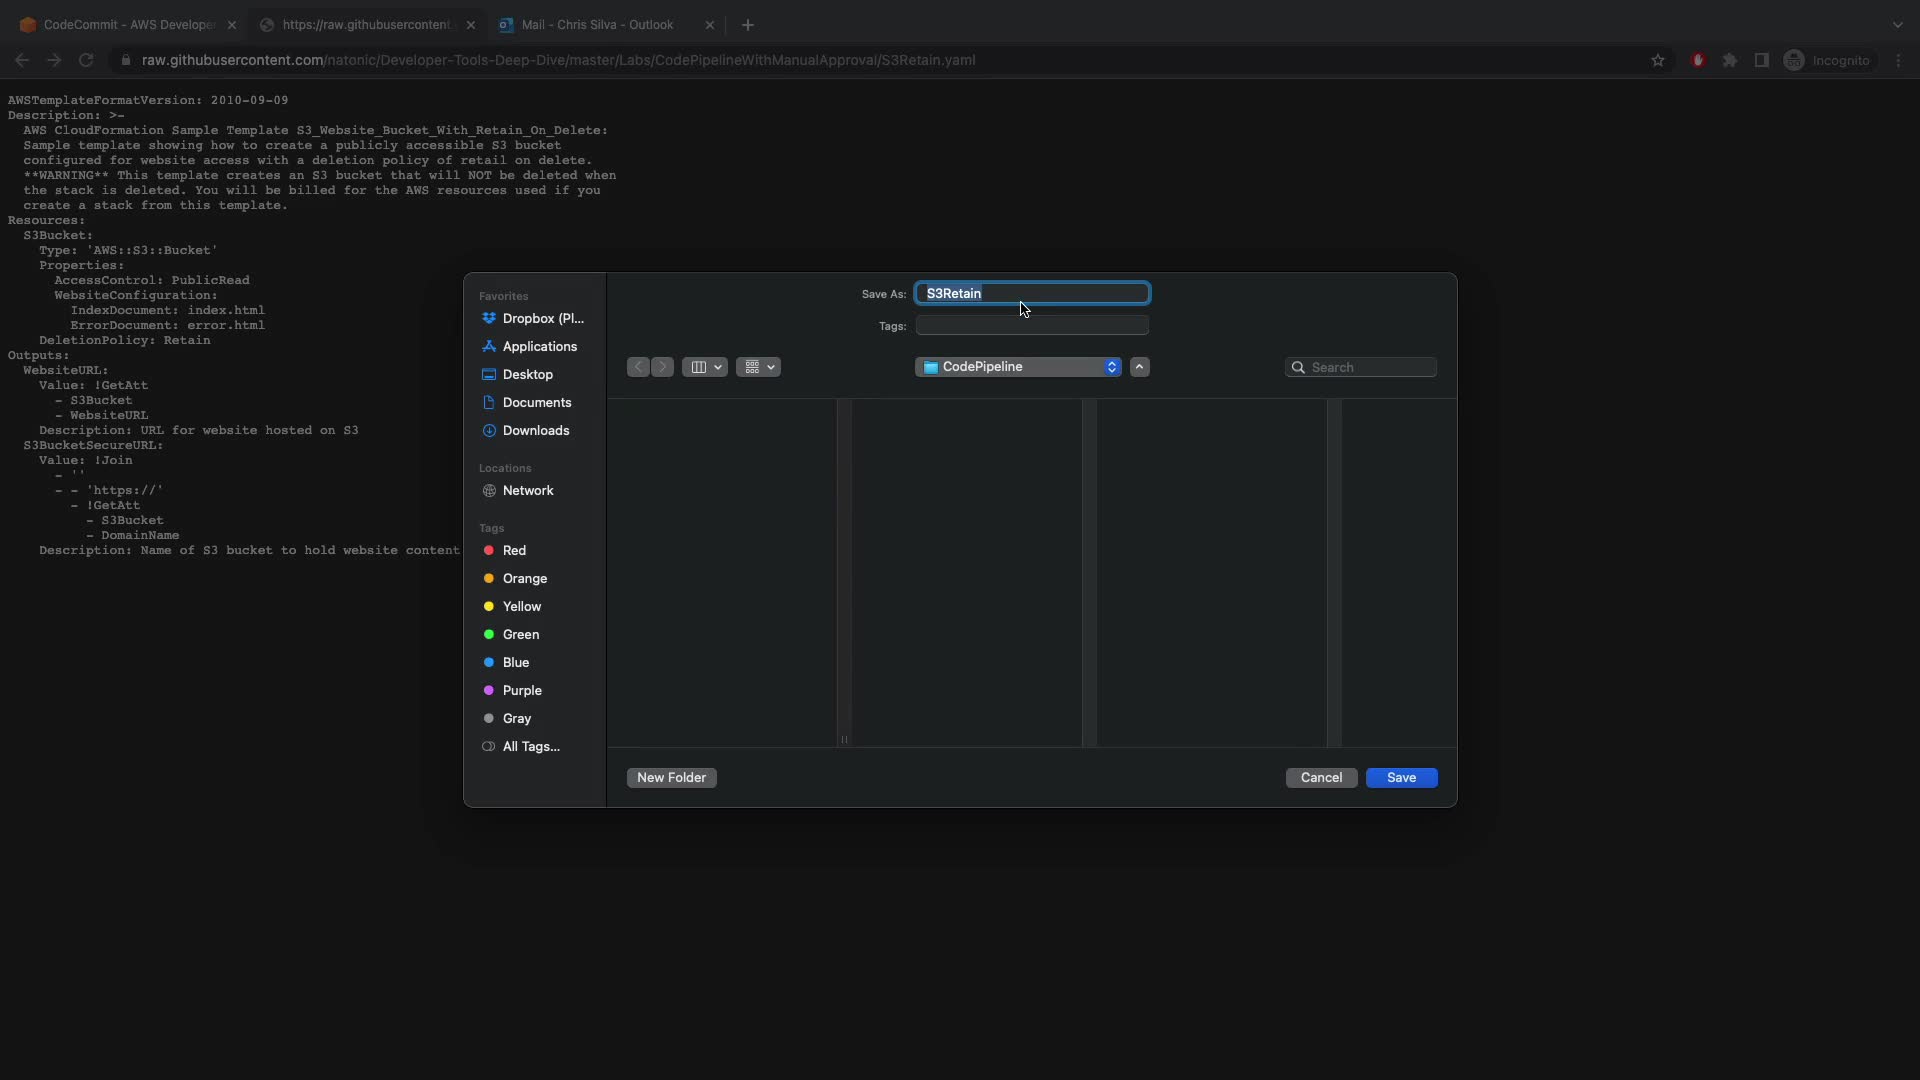
Task: Click the red shield extension icon
Action: pyautogui.click(x=1698, y=60)
